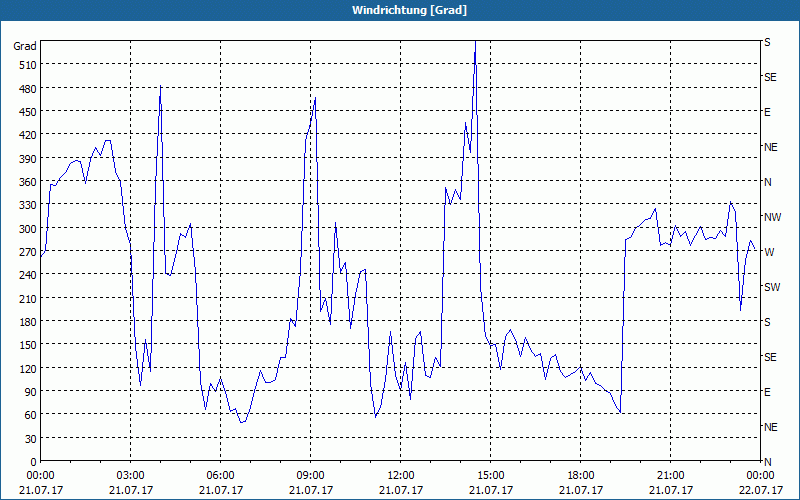Select the 'Grad' unit label on the axis
800x500 pixels.
(25, 46)
